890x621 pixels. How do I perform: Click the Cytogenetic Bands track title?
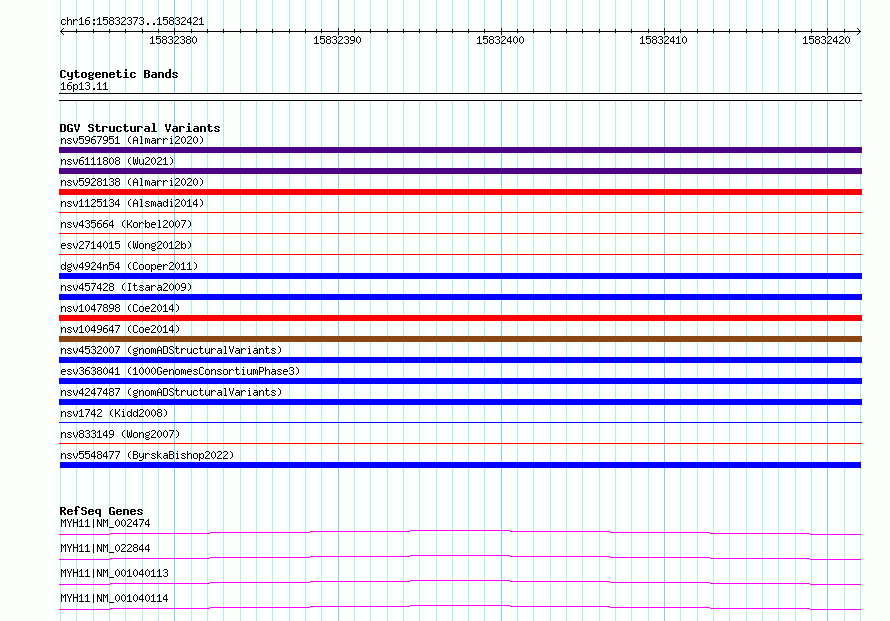(119, 74)
